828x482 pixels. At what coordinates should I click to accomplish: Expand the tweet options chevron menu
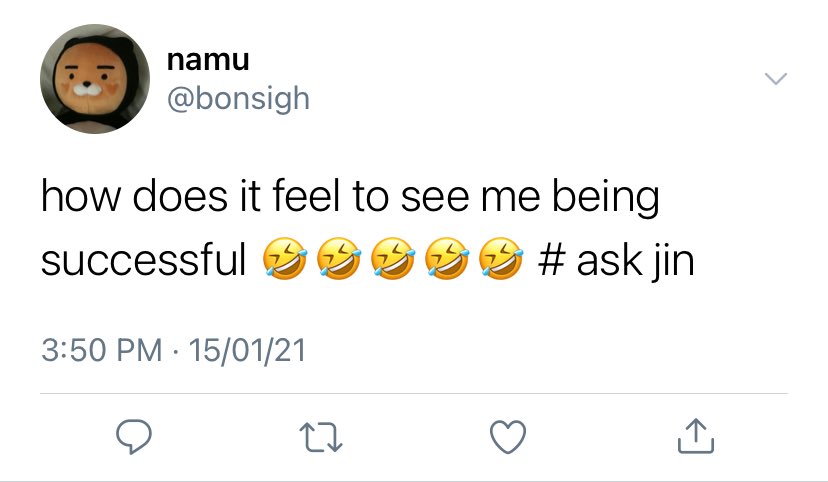click(x=775, y=79)
